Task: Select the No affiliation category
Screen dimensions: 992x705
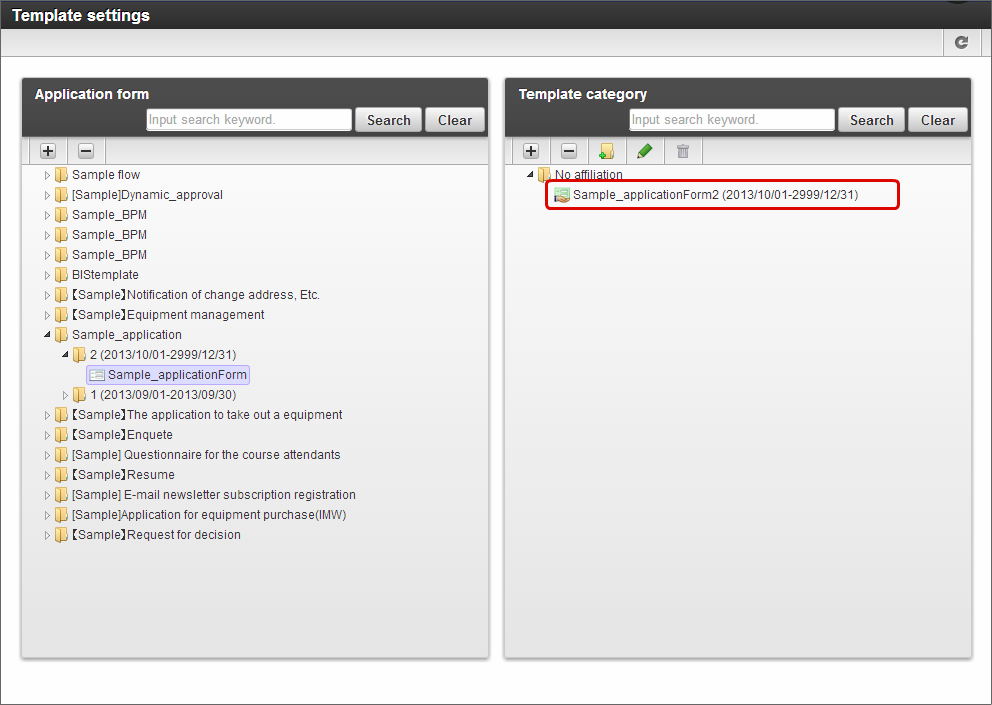Action: point(588,175)
